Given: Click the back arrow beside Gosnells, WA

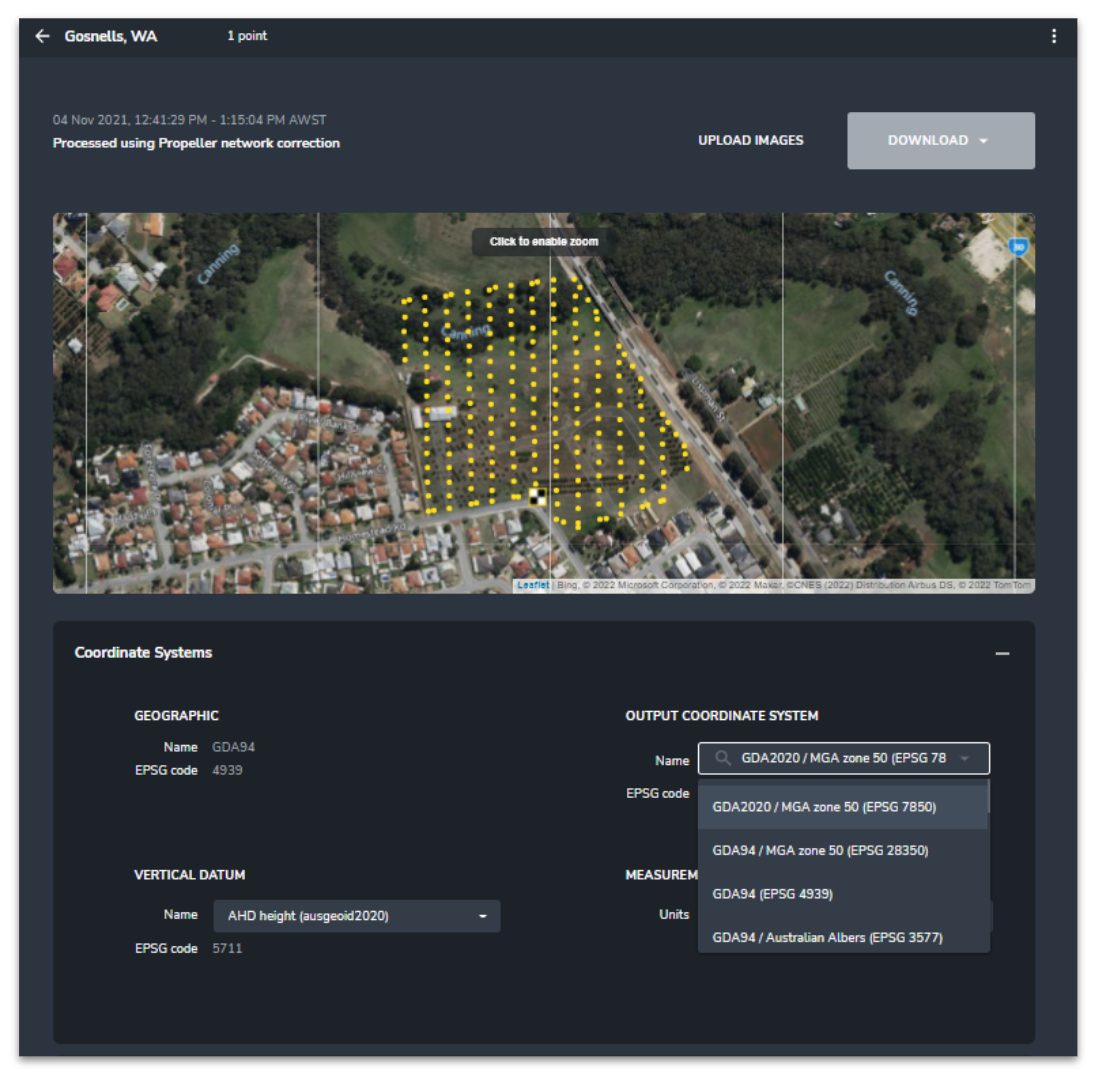Looking at the screenshot, I should [40, 35].
